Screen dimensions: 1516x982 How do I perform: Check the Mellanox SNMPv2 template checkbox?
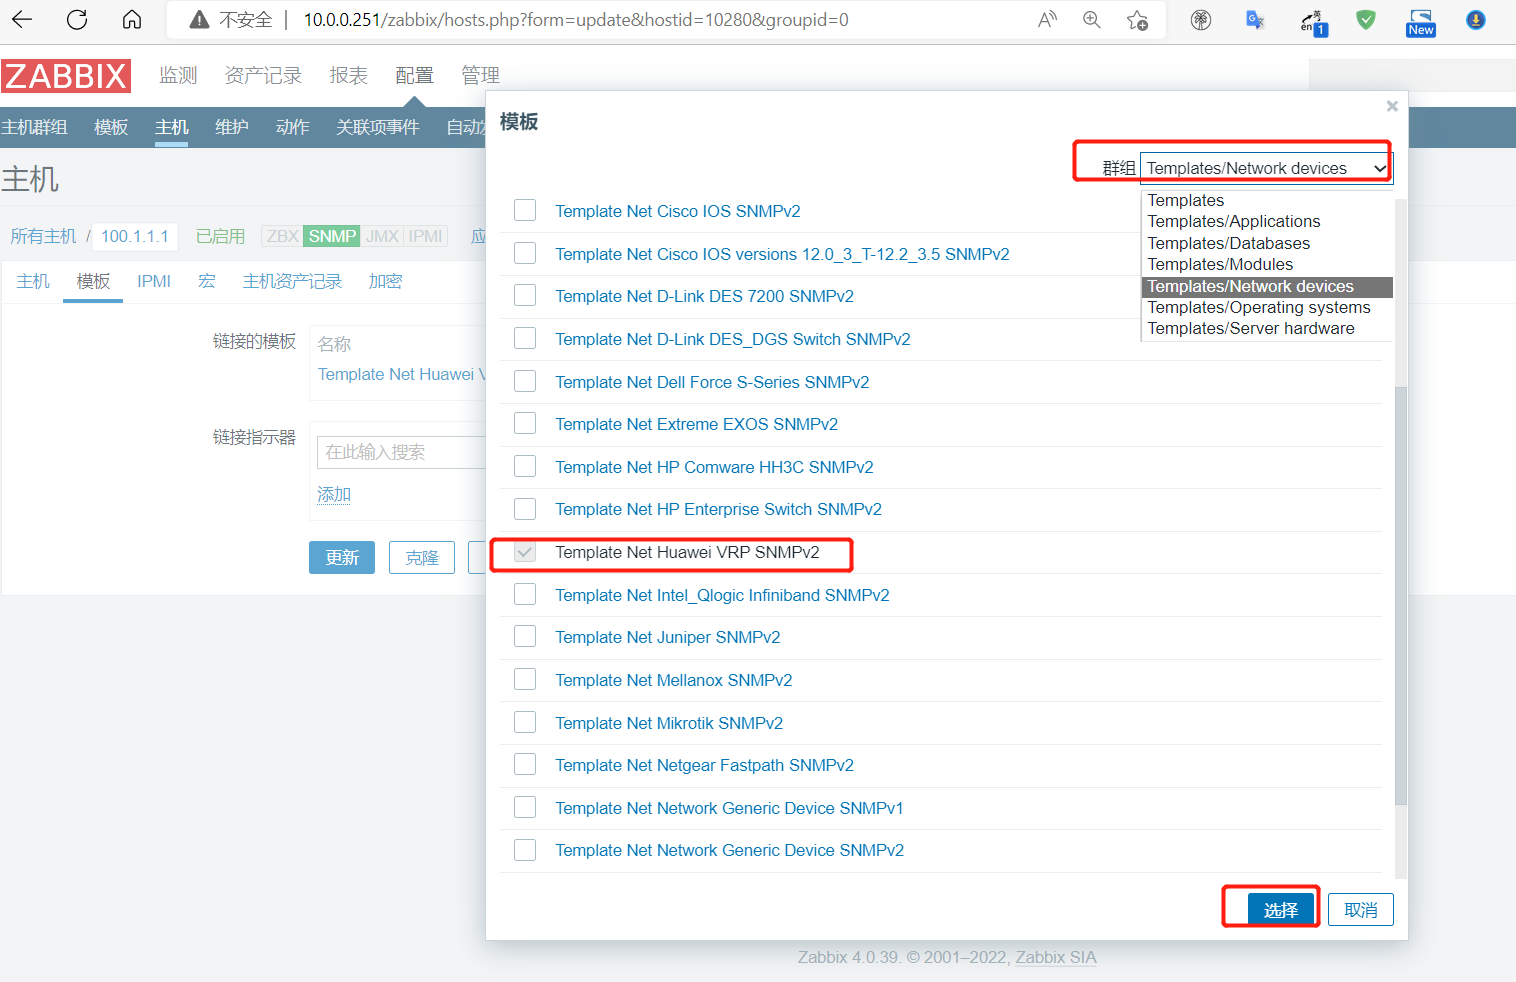(525, 679)
